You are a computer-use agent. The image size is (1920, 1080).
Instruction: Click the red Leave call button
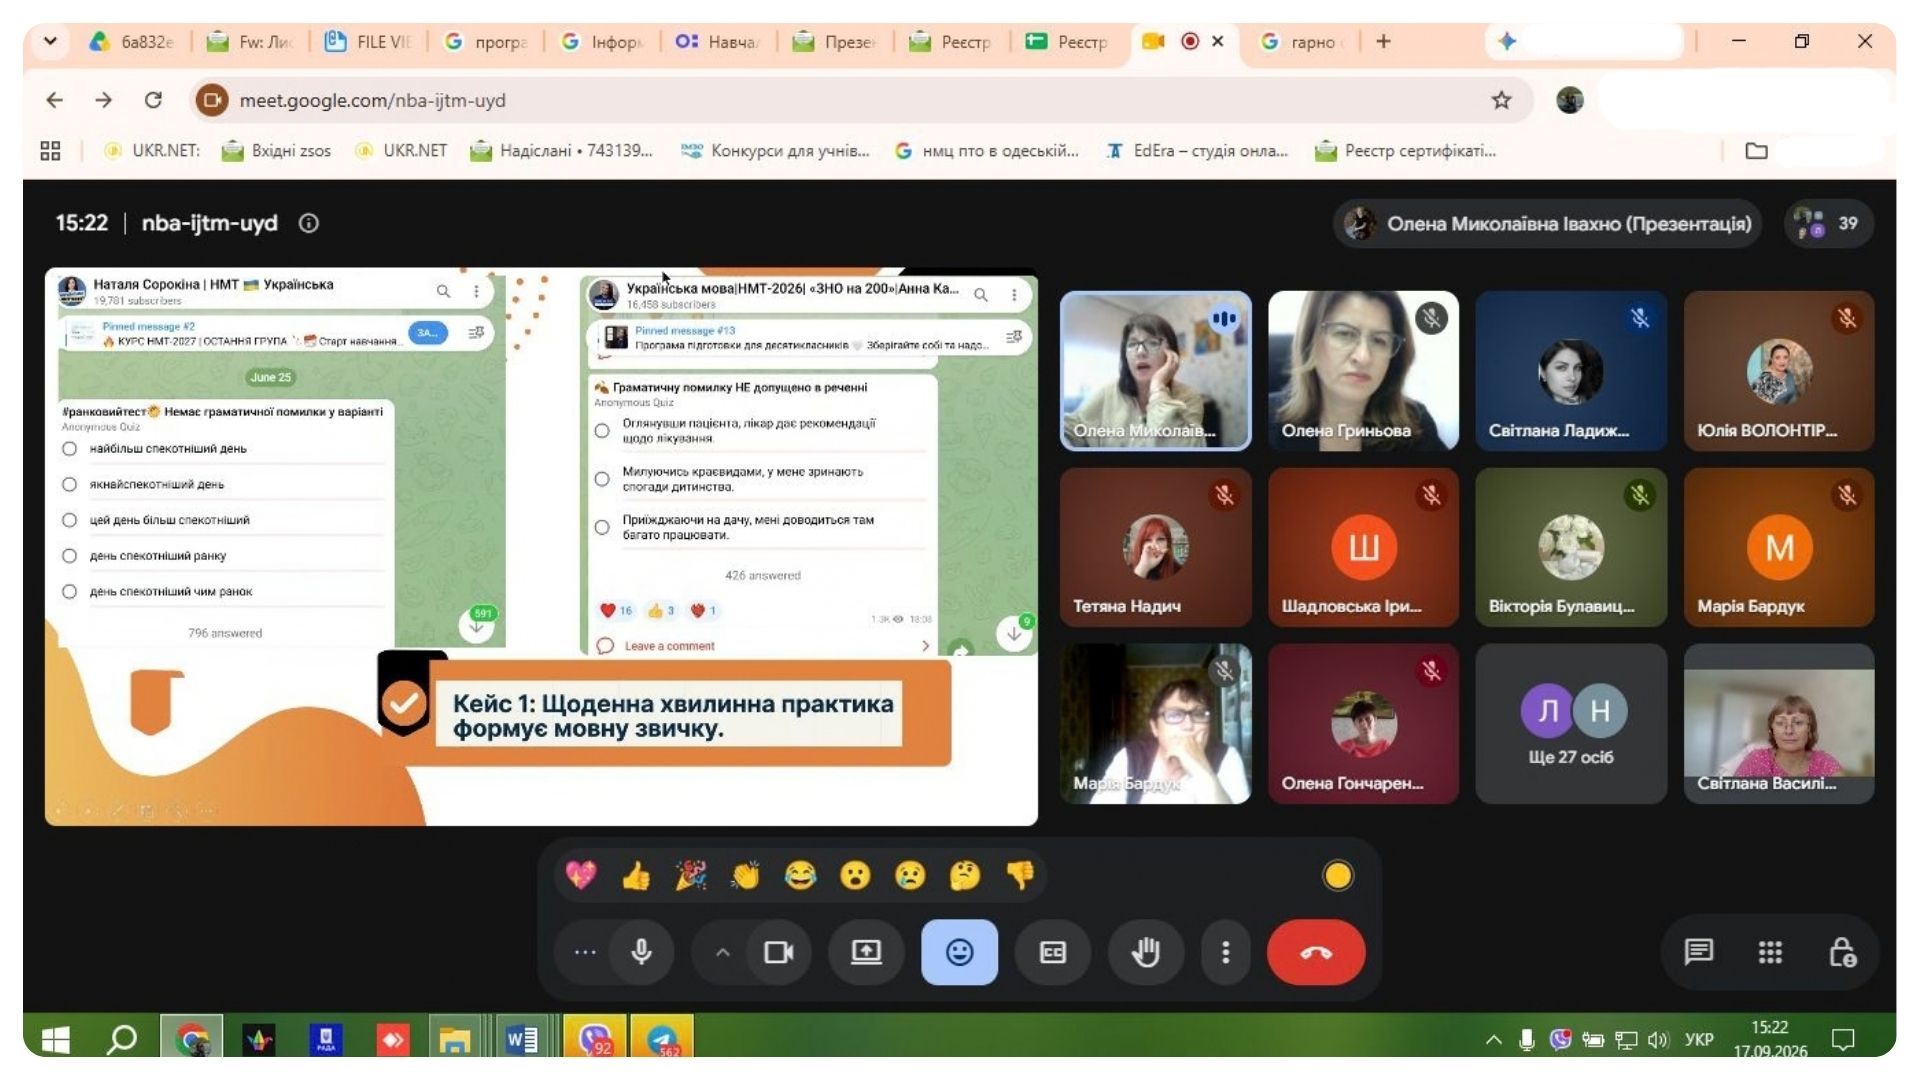(x=1315, y=952)
